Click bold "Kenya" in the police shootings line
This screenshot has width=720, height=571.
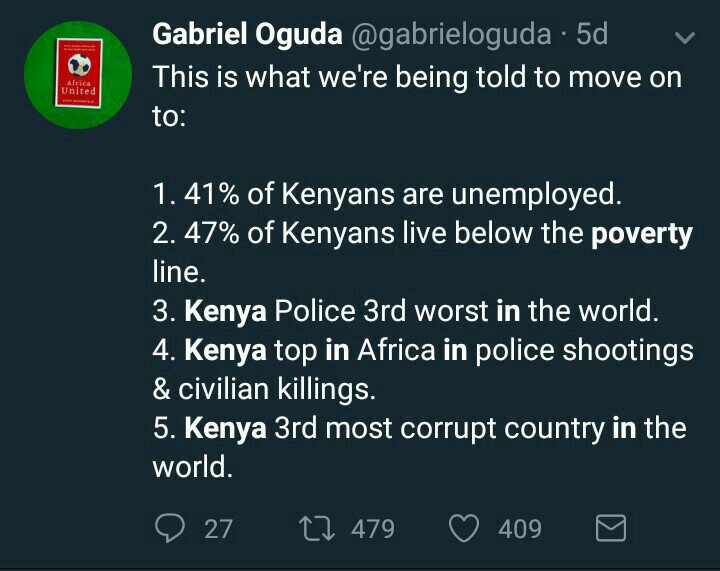tap(225, 350)
